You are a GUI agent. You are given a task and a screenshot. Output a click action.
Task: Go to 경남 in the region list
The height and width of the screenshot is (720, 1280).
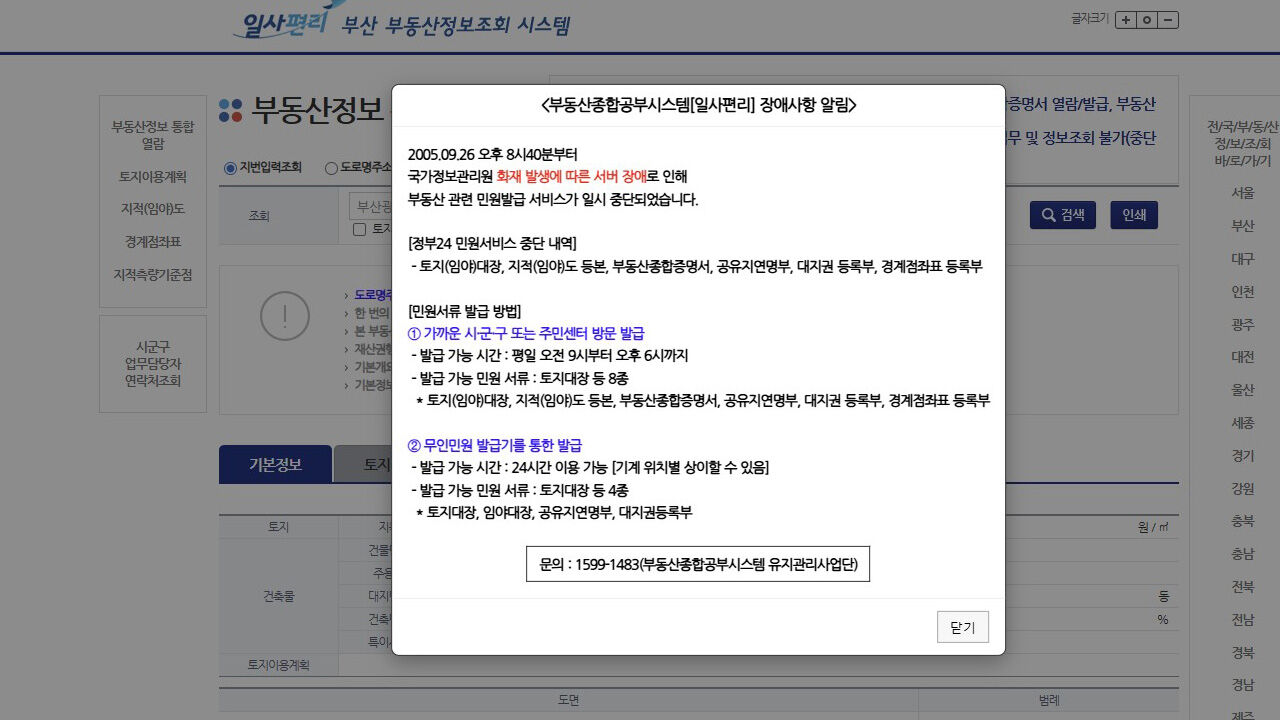tap(1243, 685)
